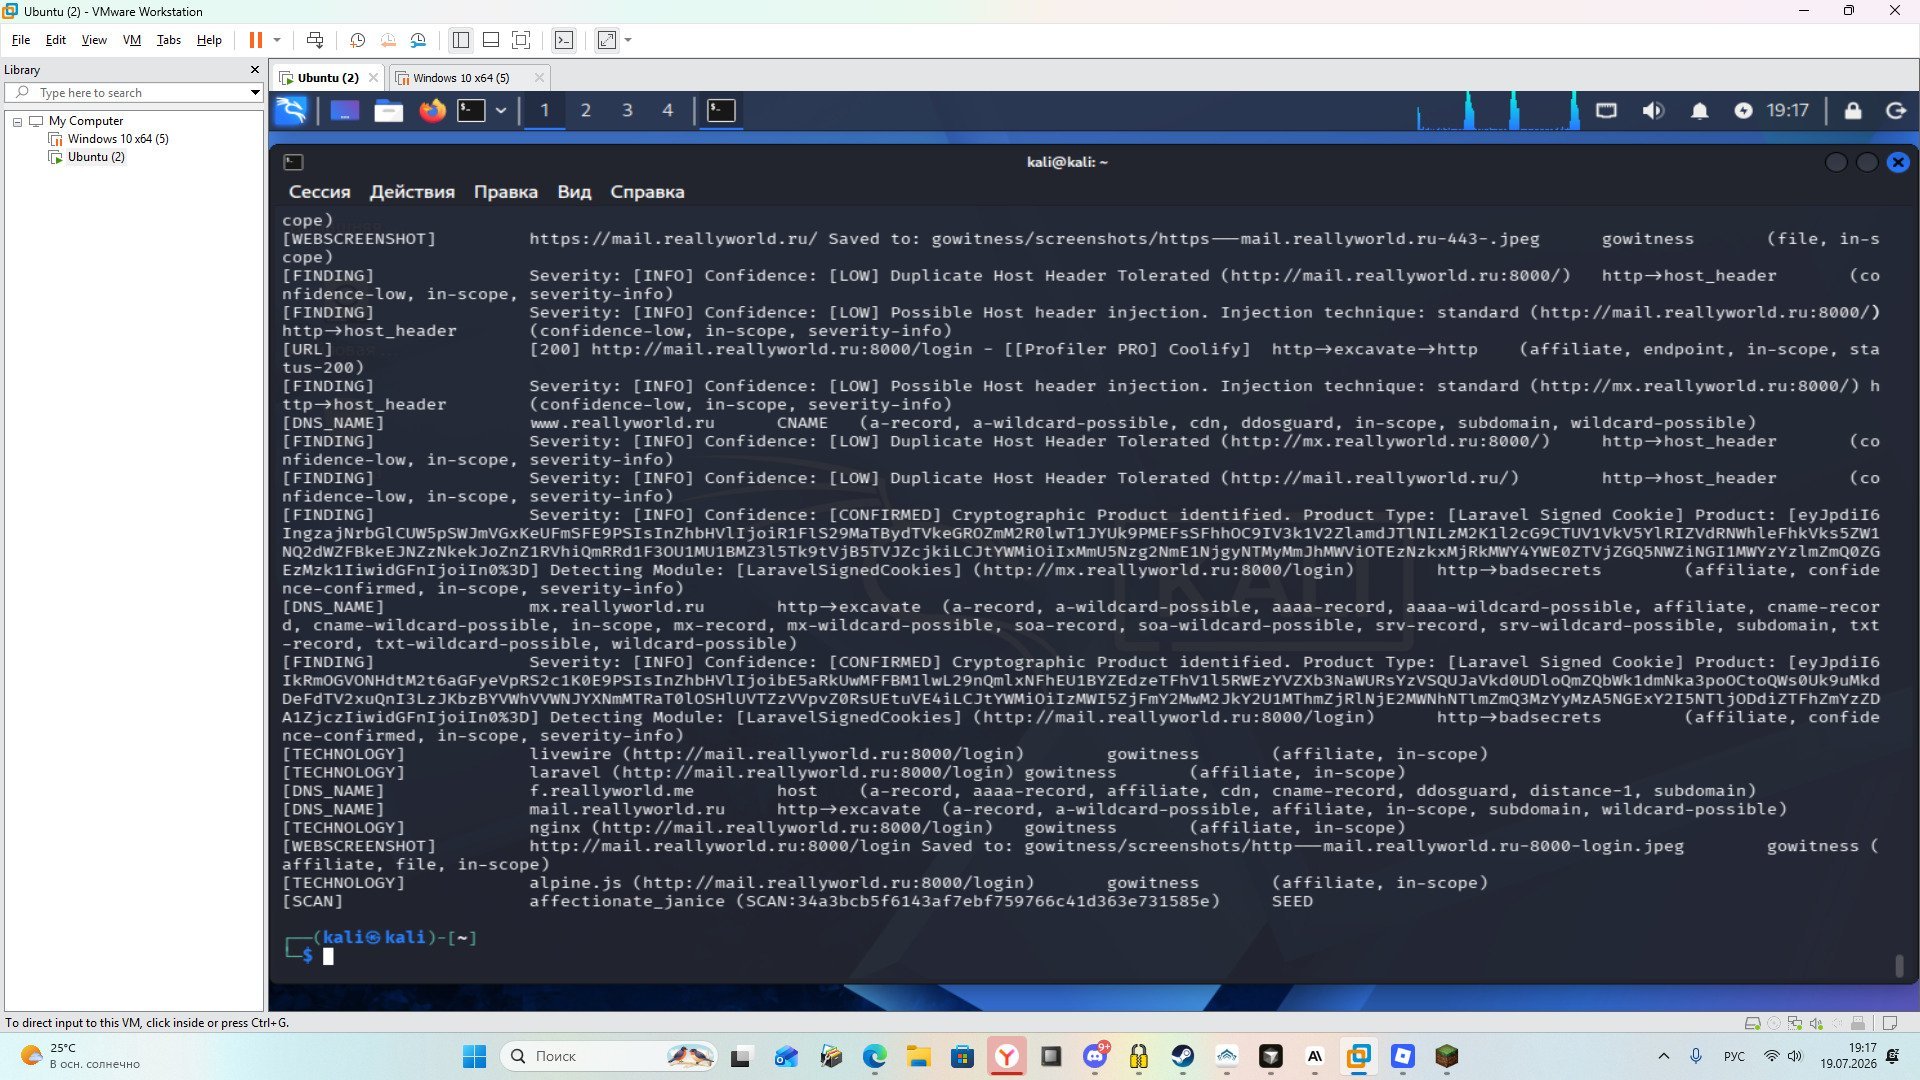Open the VM menu

pos(131,40)
